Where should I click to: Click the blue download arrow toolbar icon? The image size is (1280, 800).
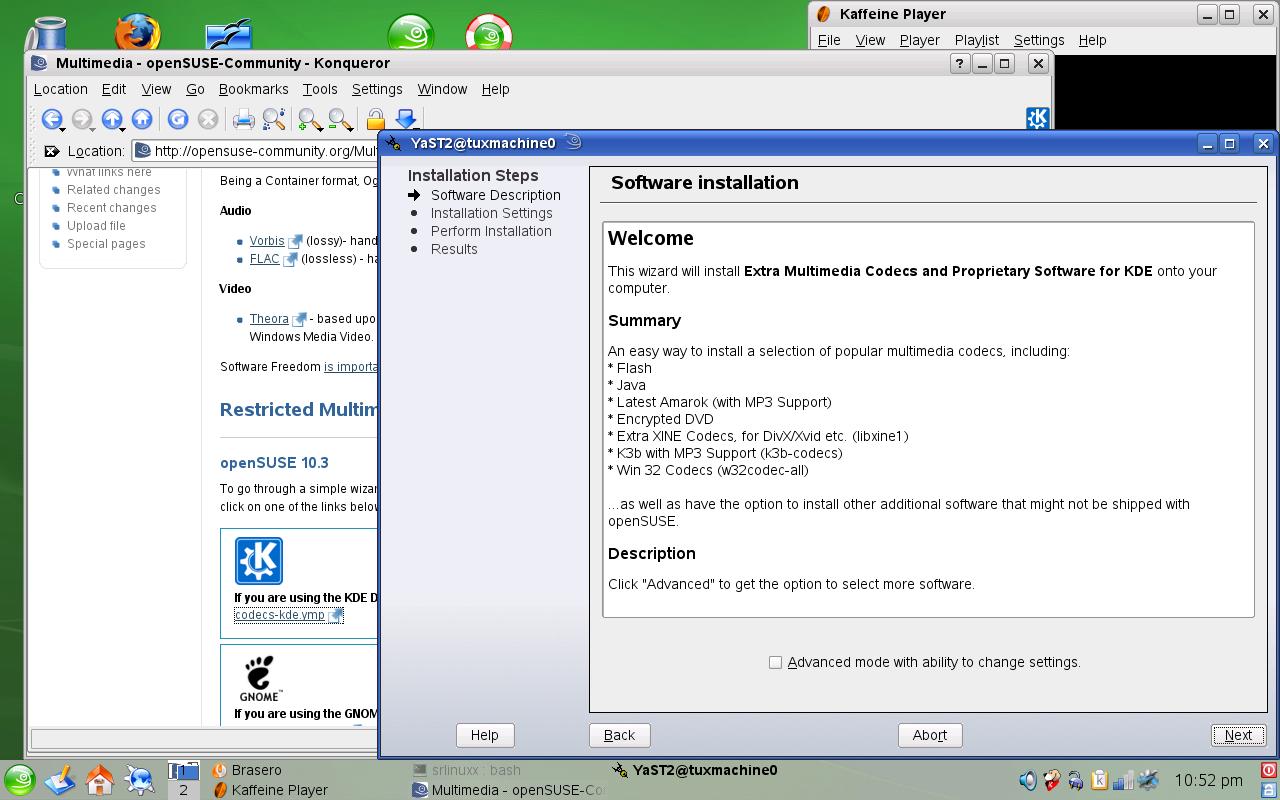pyautogui.click(x=405, y=119)
